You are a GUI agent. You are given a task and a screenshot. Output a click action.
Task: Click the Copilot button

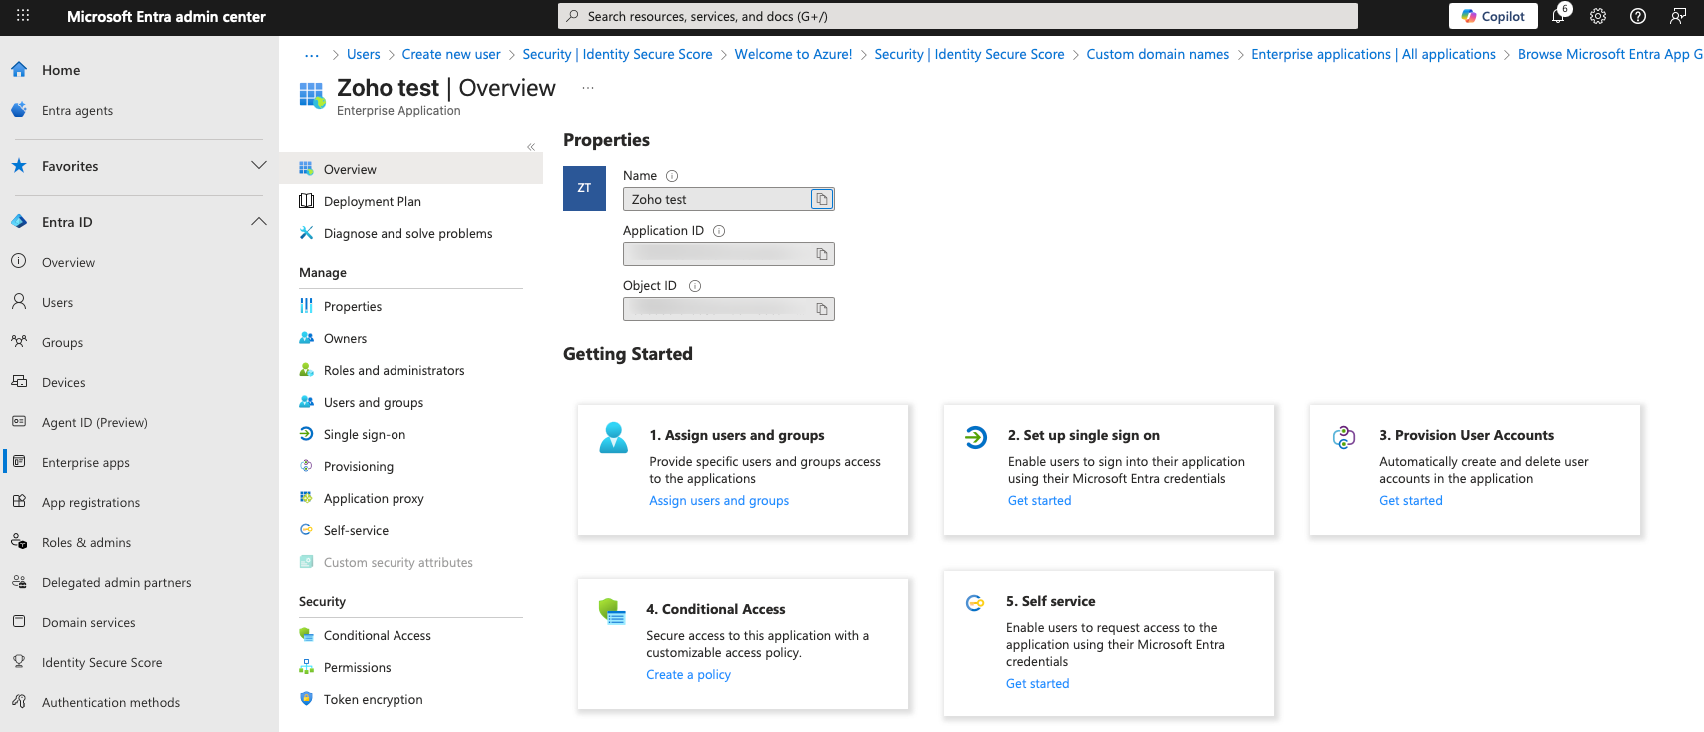(x=1493, y=16)
